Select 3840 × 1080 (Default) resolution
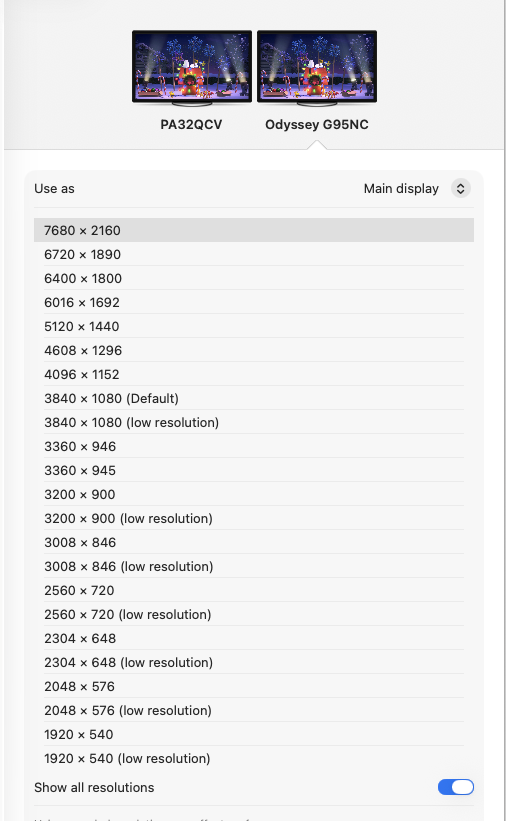Image resolution: width=506 pixels, height=821 pixels. pos(254,398)
